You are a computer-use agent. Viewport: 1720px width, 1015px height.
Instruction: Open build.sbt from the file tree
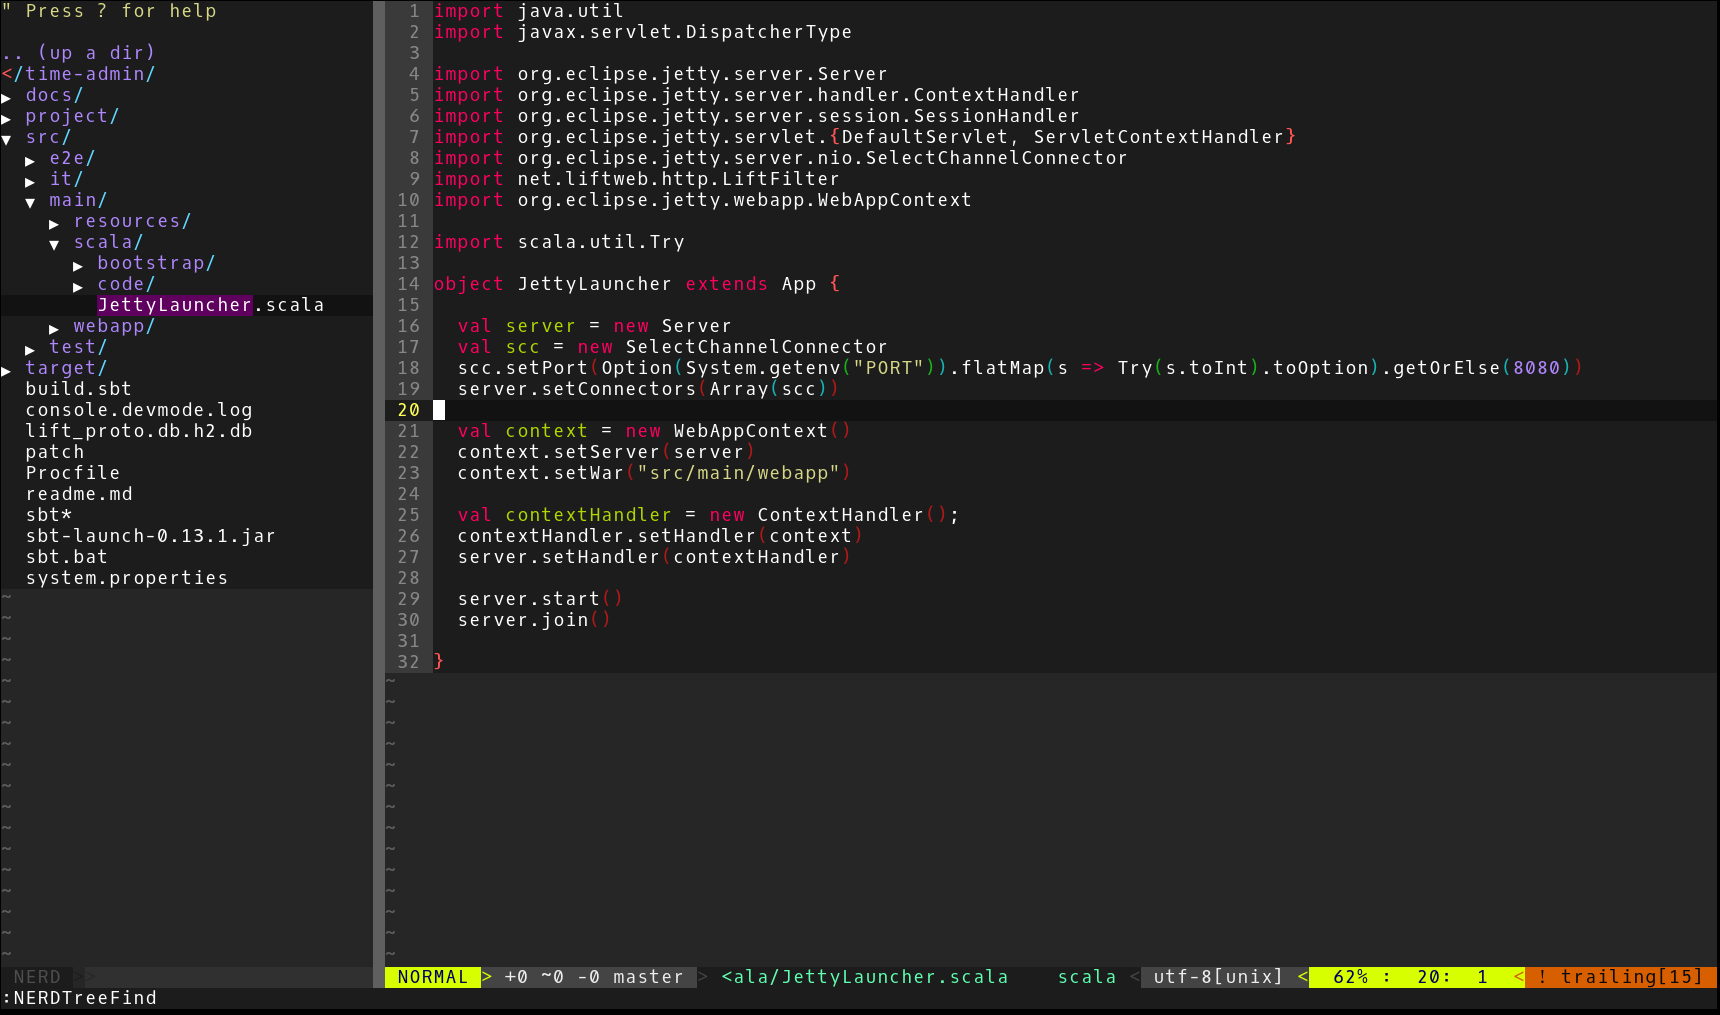pos(78,389)
